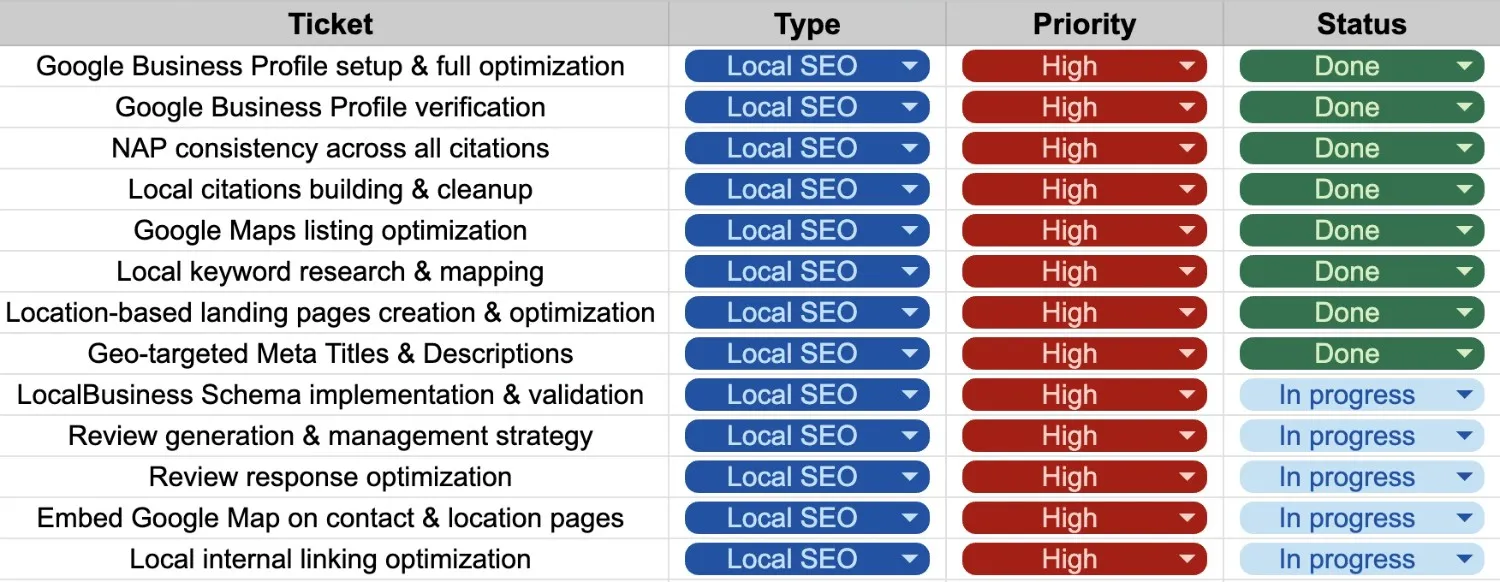The width and height of the screenshot is (1500, 582).
Task: Select the Status column header
Action: (x=1361, y=23)
